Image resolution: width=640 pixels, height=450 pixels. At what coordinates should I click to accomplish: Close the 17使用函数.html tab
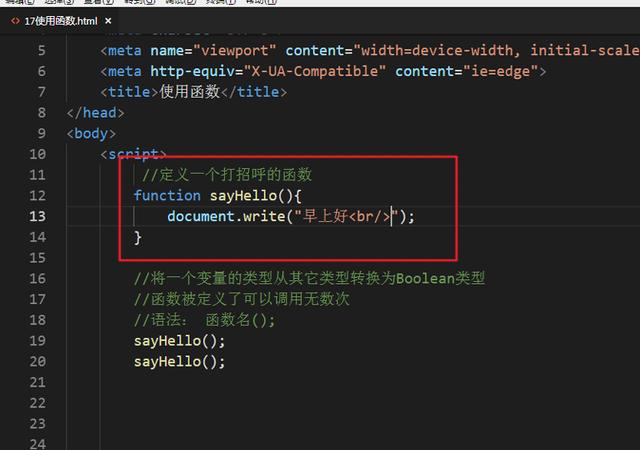[x=108, y=20]
